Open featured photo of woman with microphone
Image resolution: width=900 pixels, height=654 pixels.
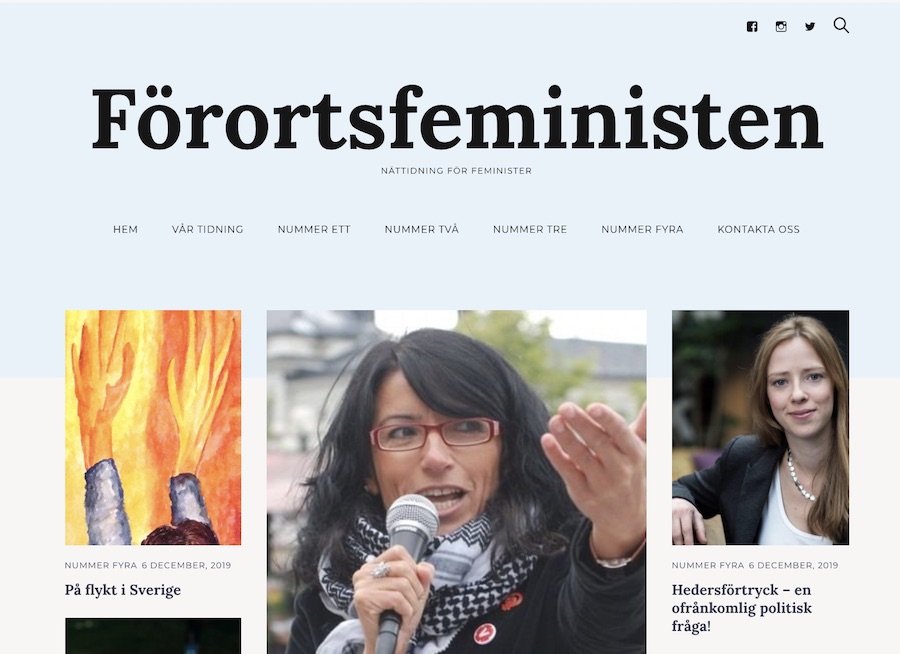tap(457, 482)
